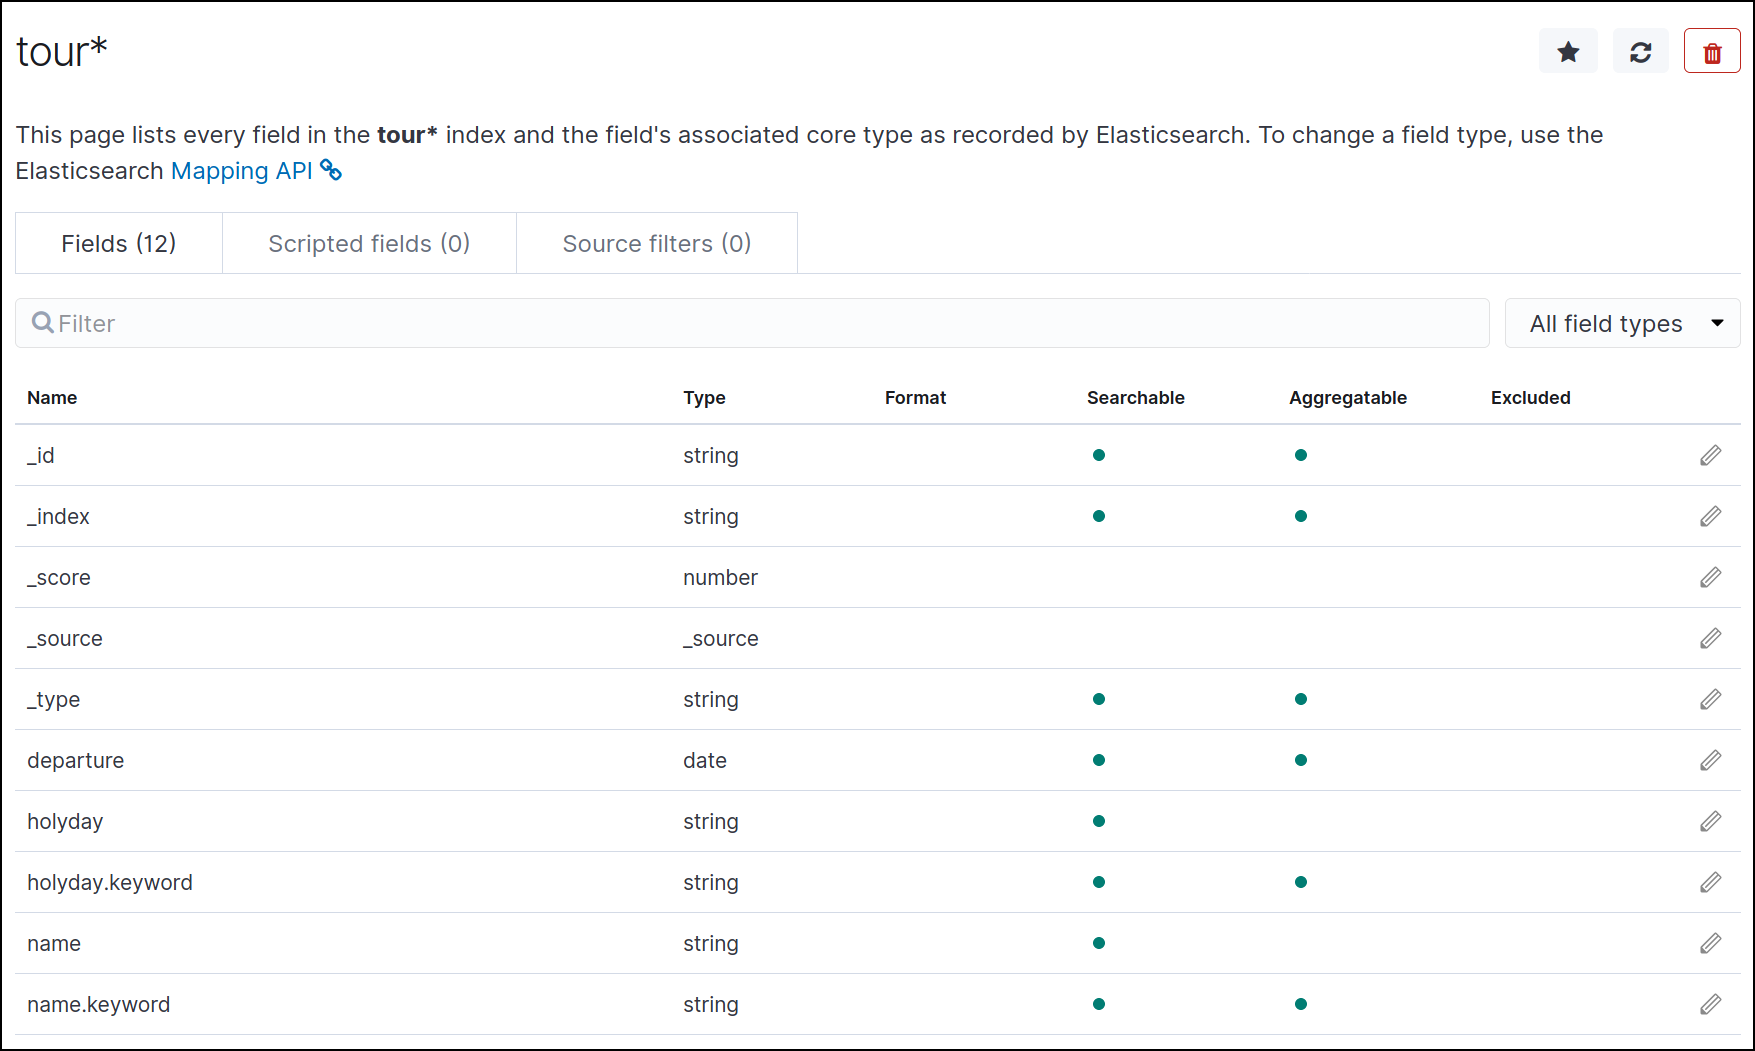The width and height of the screenshot is (1755, 1051).
Task: Click the Searchable column header
Action: tap(1135, 398)
